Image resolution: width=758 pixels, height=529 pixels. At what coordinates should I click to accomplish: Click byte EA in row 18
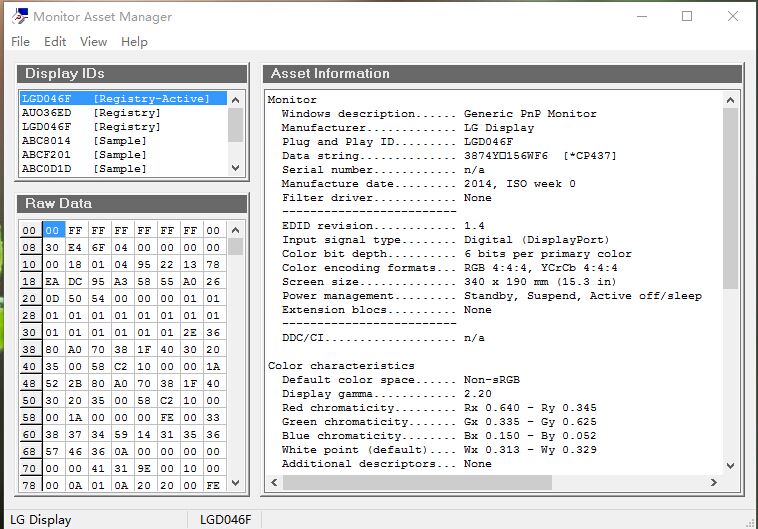pos(52,281)
